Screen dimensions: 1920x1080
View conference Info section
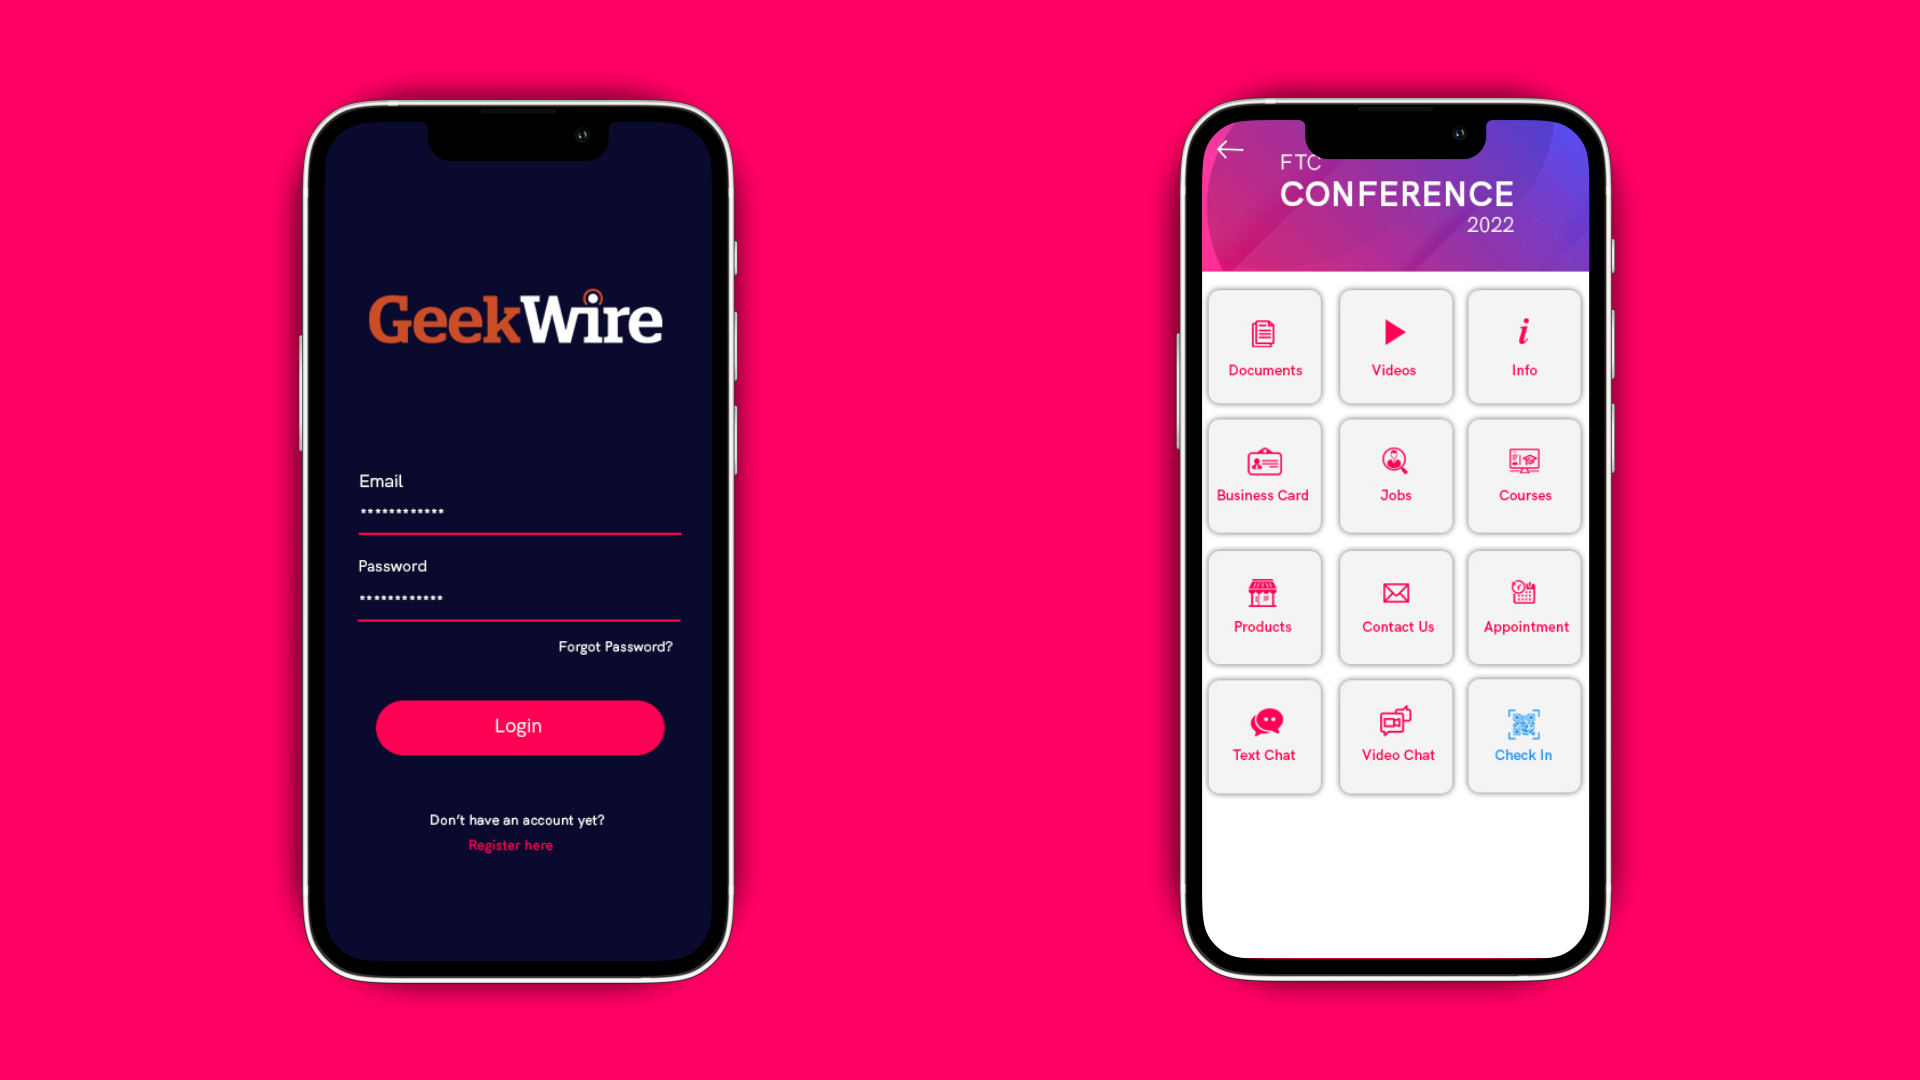coord(1524,345)
